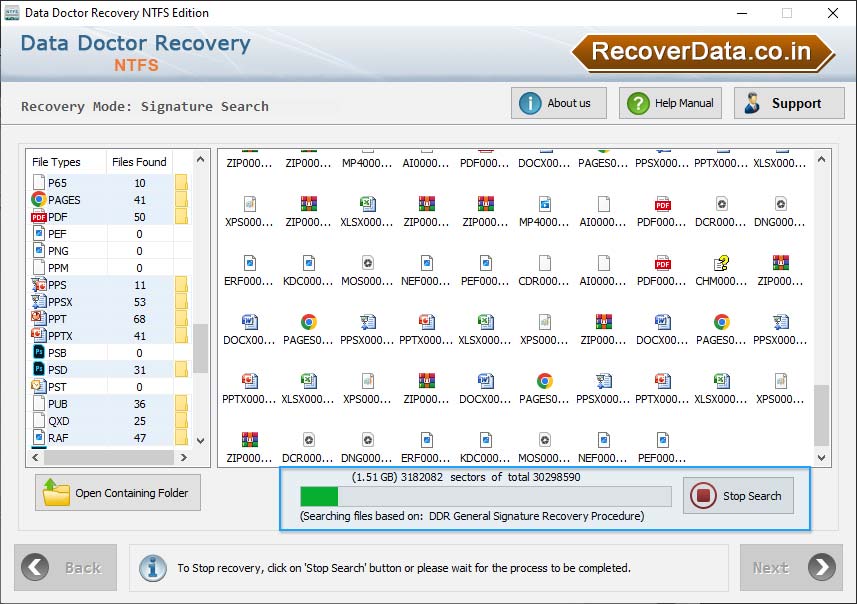Click the count 50 in the PDF row
The image size is (857, 604).
(140, 217)
